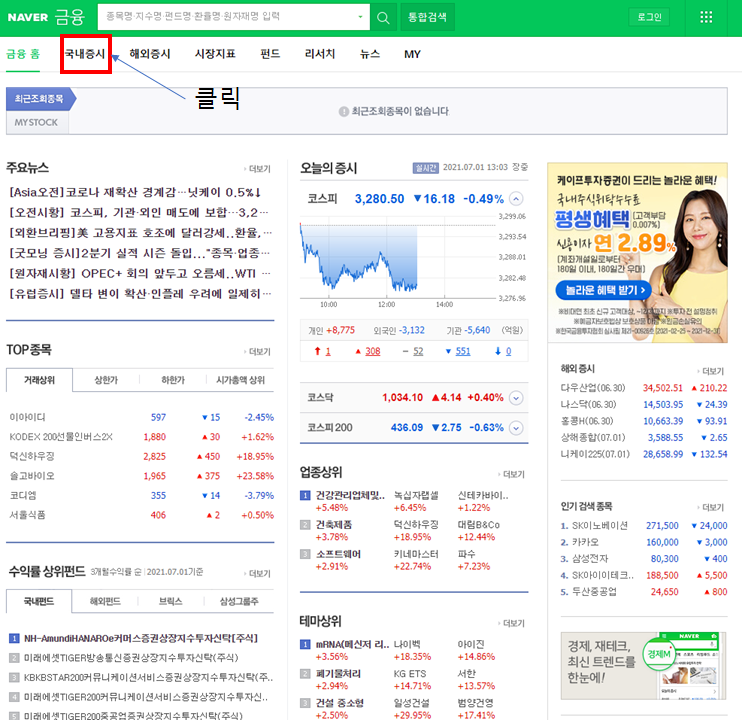Collapse the 코스피 chart with chevron

click(x=516, y=199)
